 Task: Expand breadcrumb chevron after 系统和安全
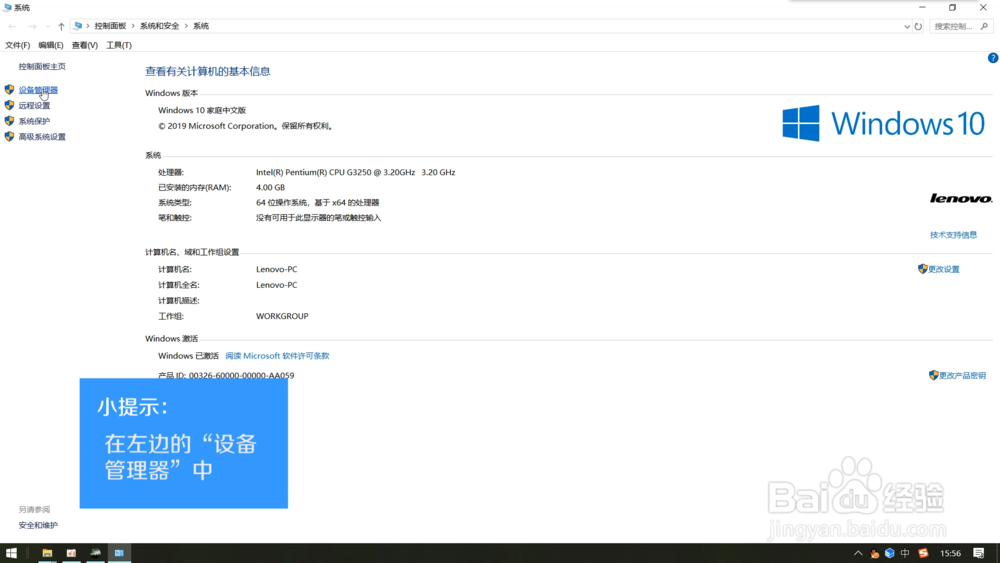187,26
